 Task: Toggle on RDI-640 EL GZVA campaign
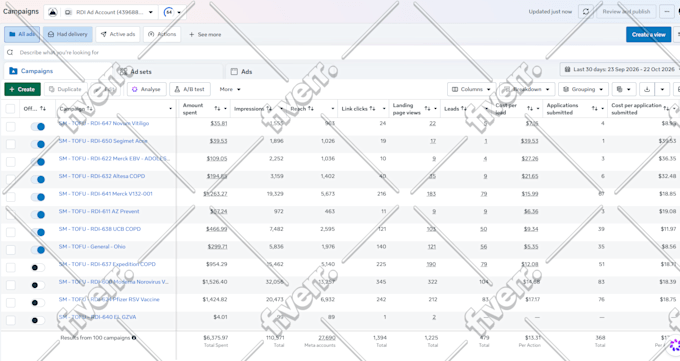(x=38, y=320)
